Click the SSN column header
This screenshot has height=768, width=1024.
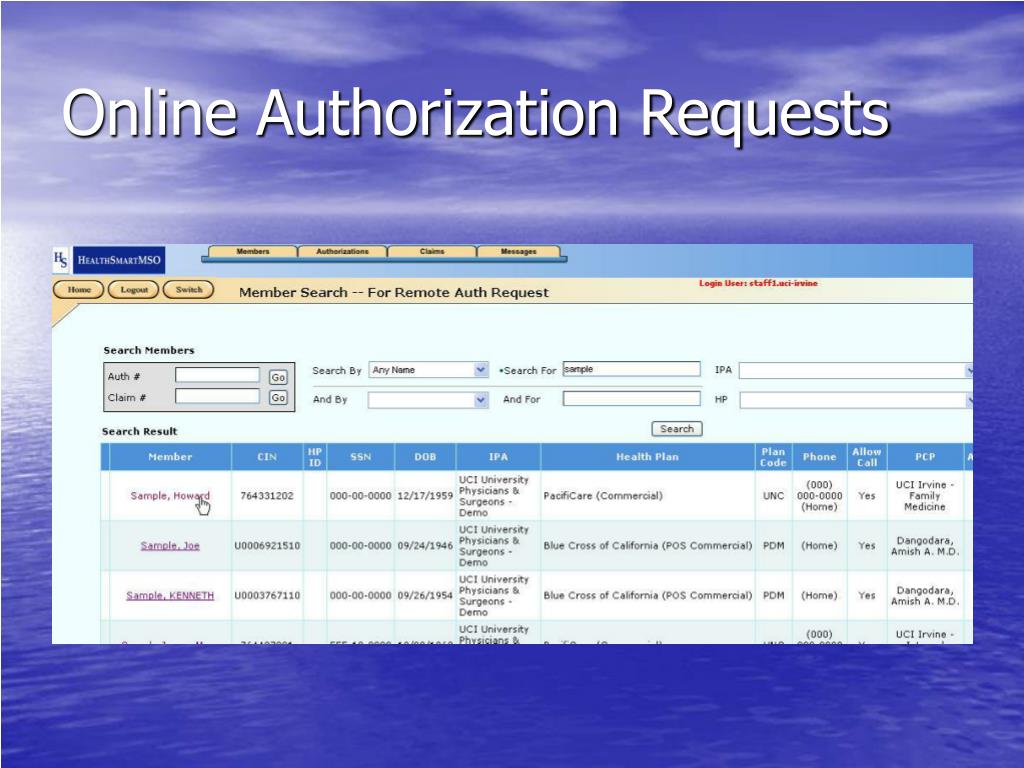[360, 457]
